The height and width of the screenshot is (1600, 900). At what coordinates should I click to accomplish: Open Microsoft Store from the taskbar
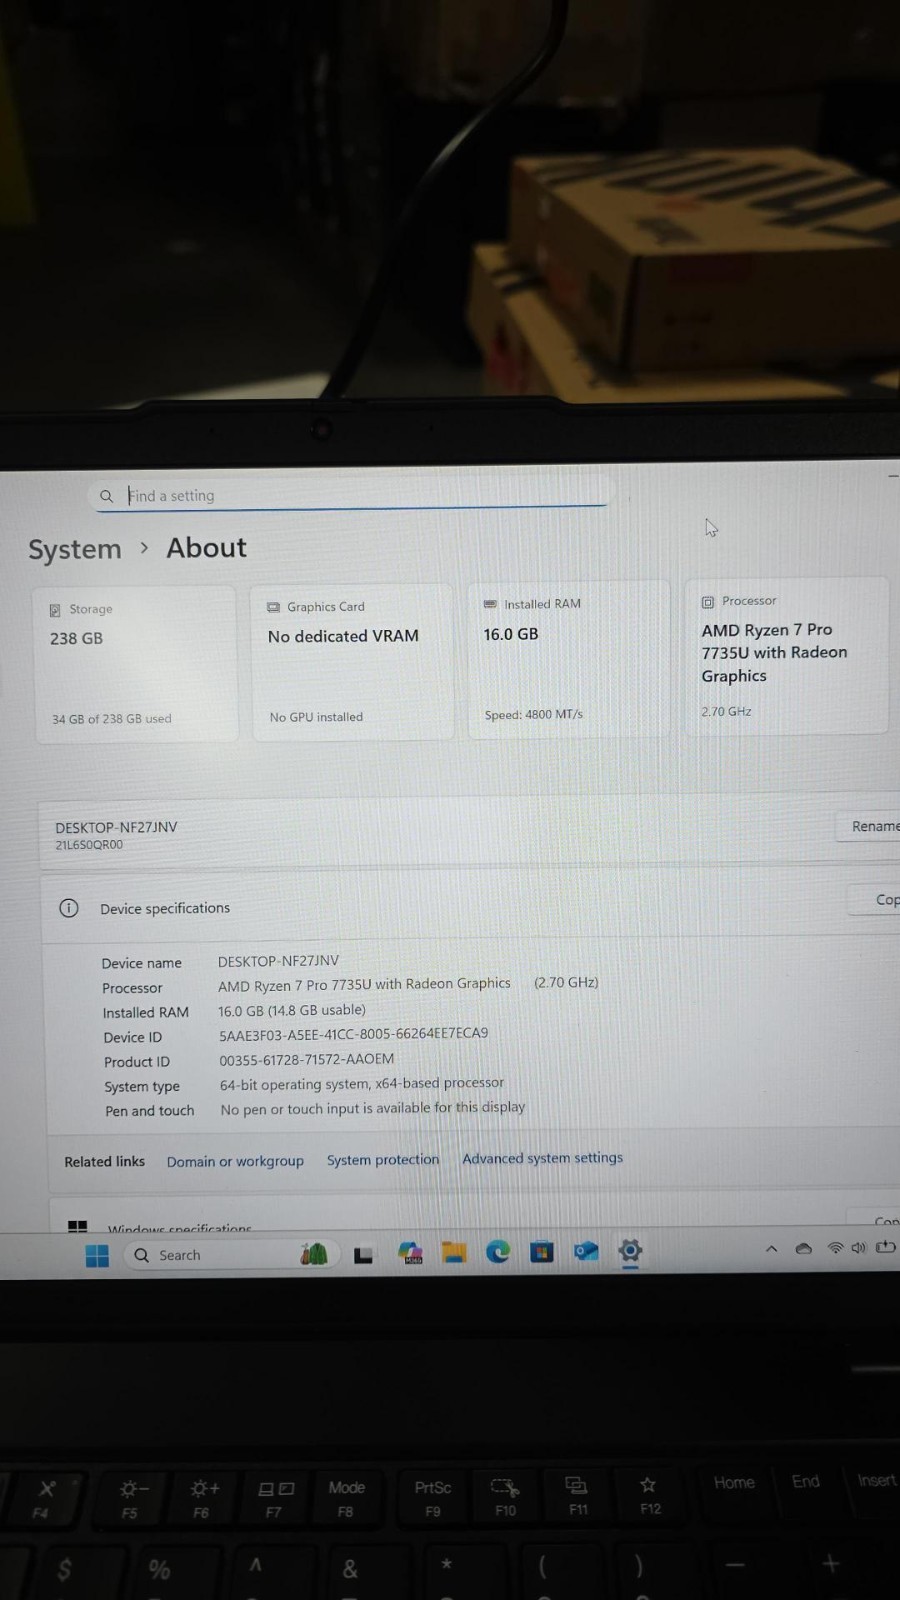pyautogui.click(x=542, y=1251)
